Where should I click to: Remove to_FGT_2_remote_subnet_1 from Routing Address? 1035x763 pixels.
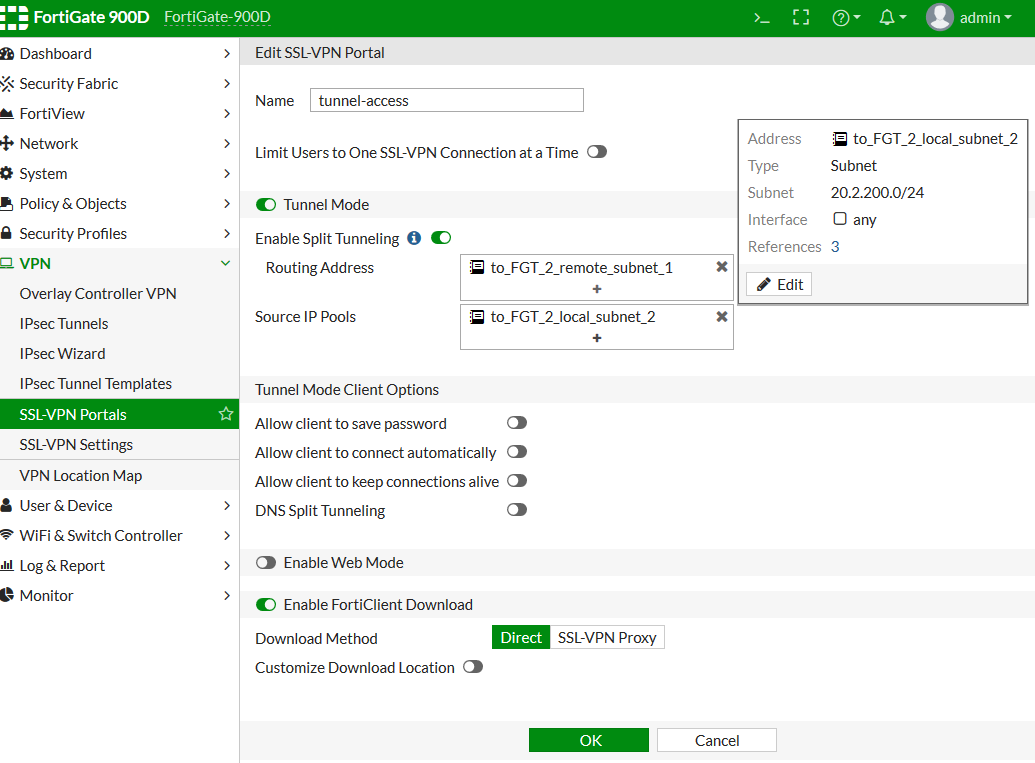click(722, 267)
